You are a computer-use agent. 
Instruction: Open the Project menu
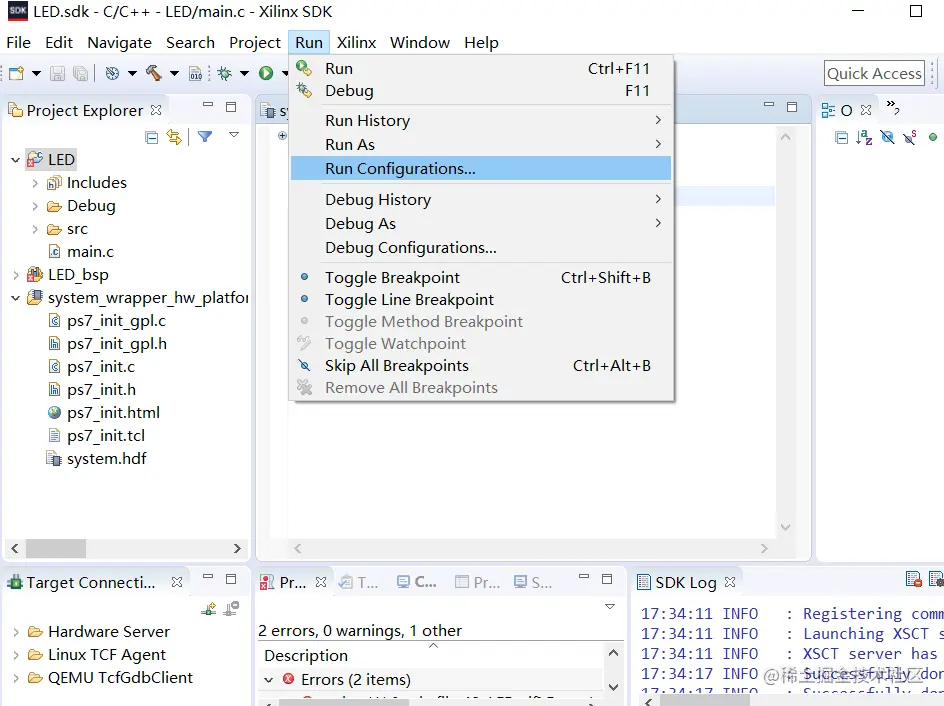coord(255,43)
